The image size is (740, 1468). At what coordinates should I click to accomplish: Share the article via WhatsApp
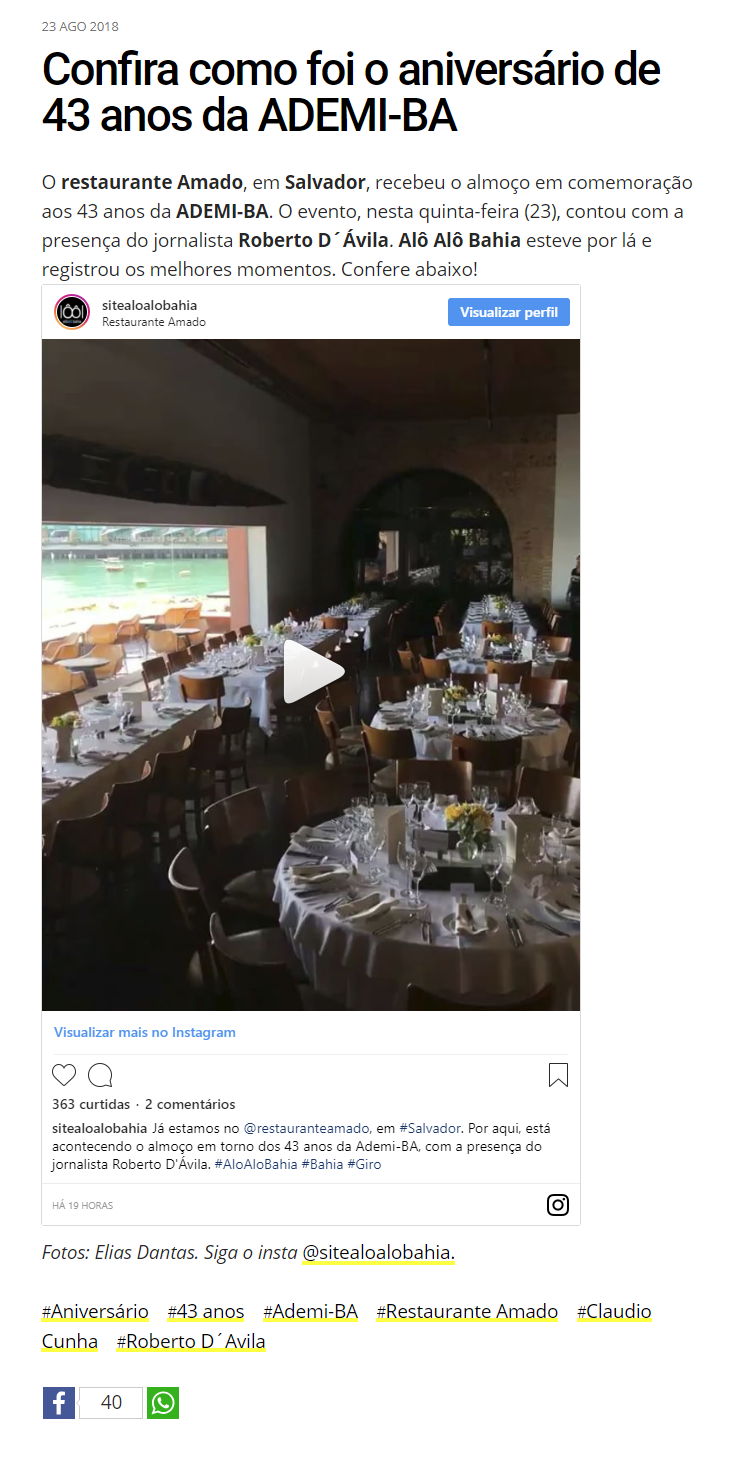[x=163, y=1403]
